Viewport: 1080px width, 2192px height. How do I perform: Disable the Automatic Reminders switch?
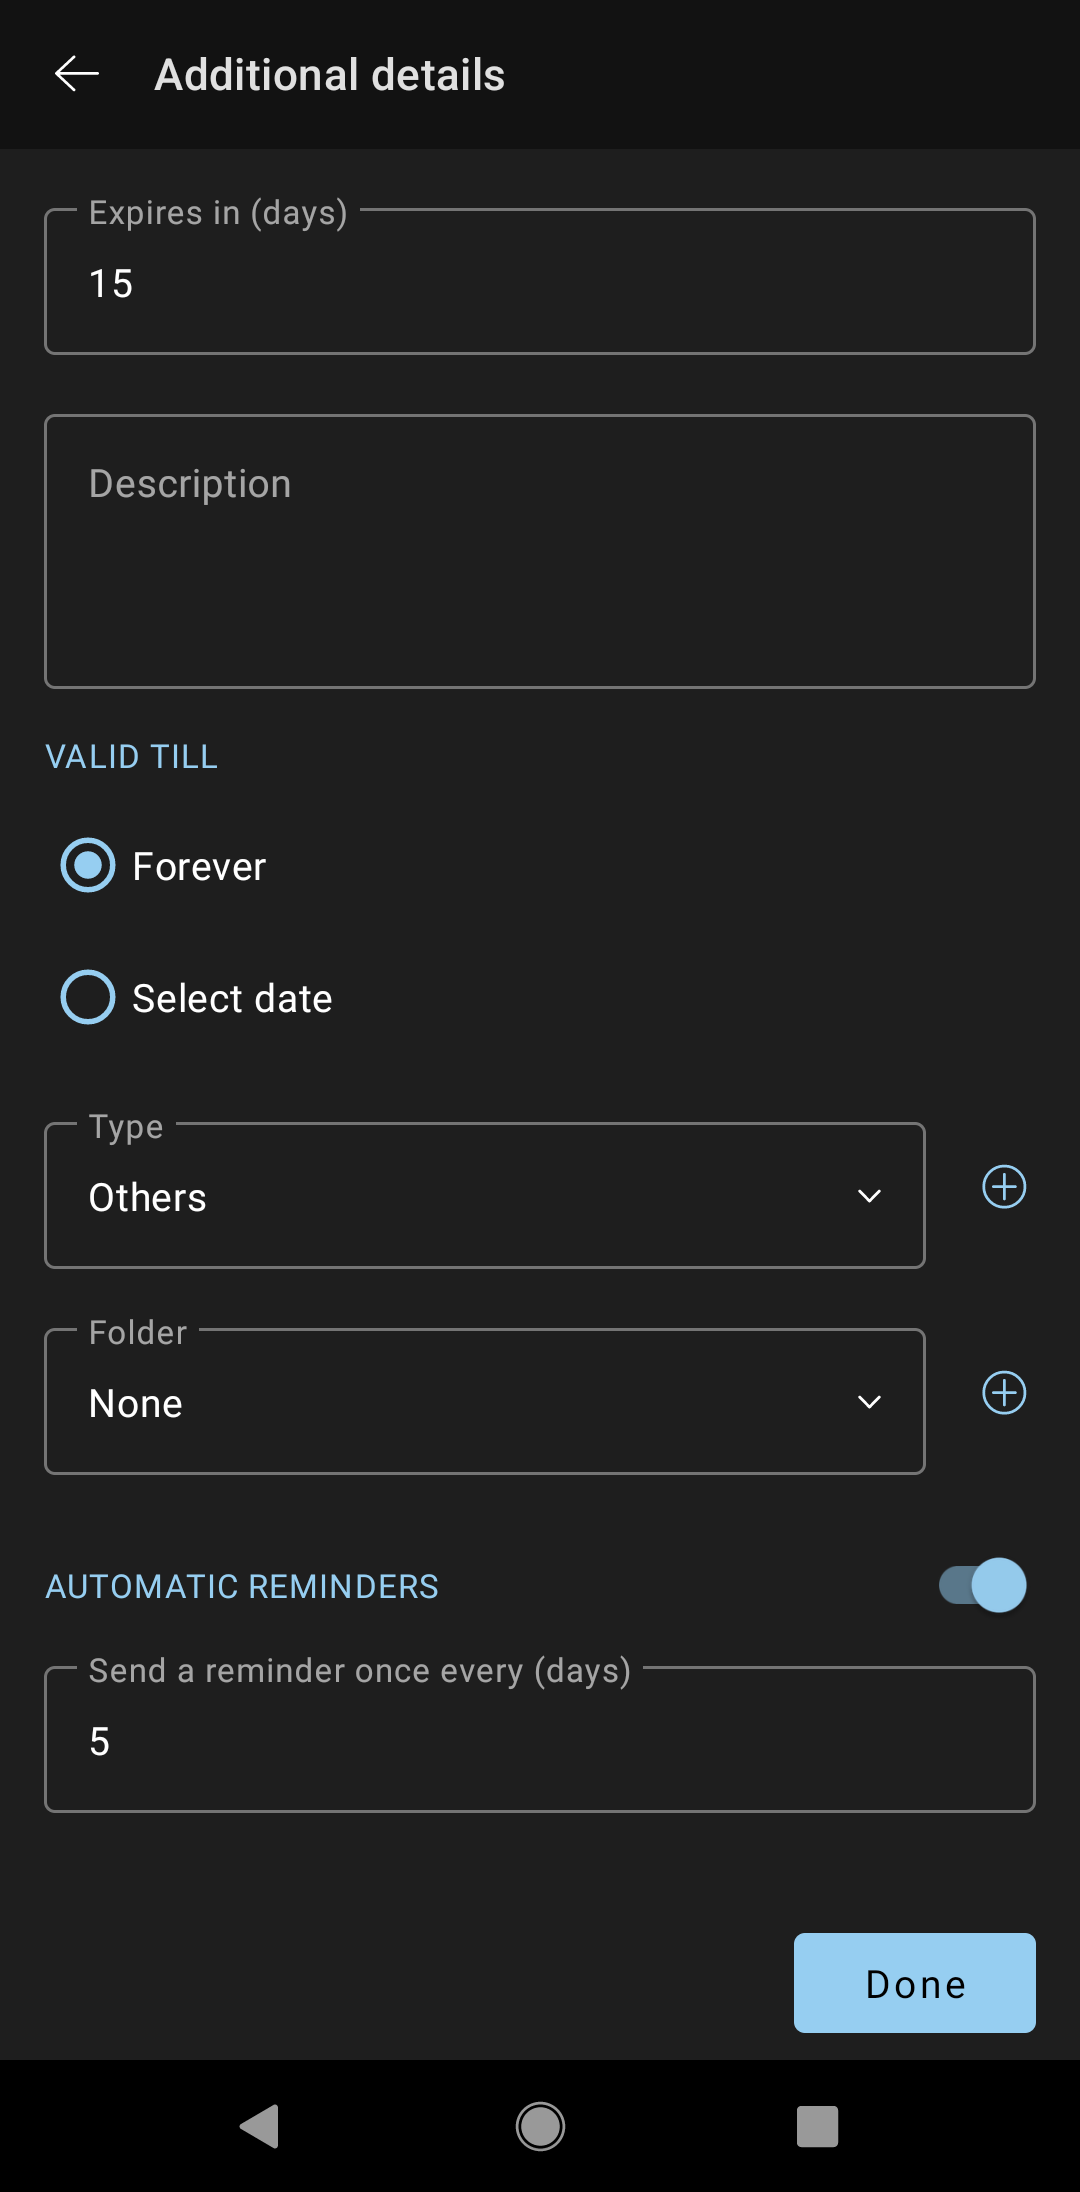983,1585
